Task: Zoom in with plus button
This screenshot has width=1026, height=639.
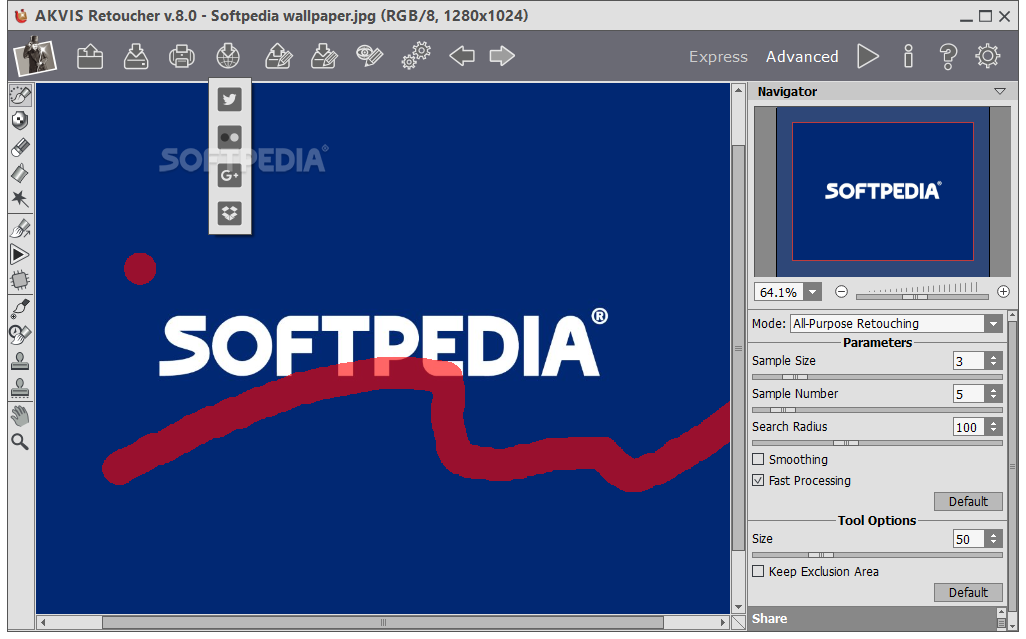Action: pyautogui.click(x=1003, y=292)
